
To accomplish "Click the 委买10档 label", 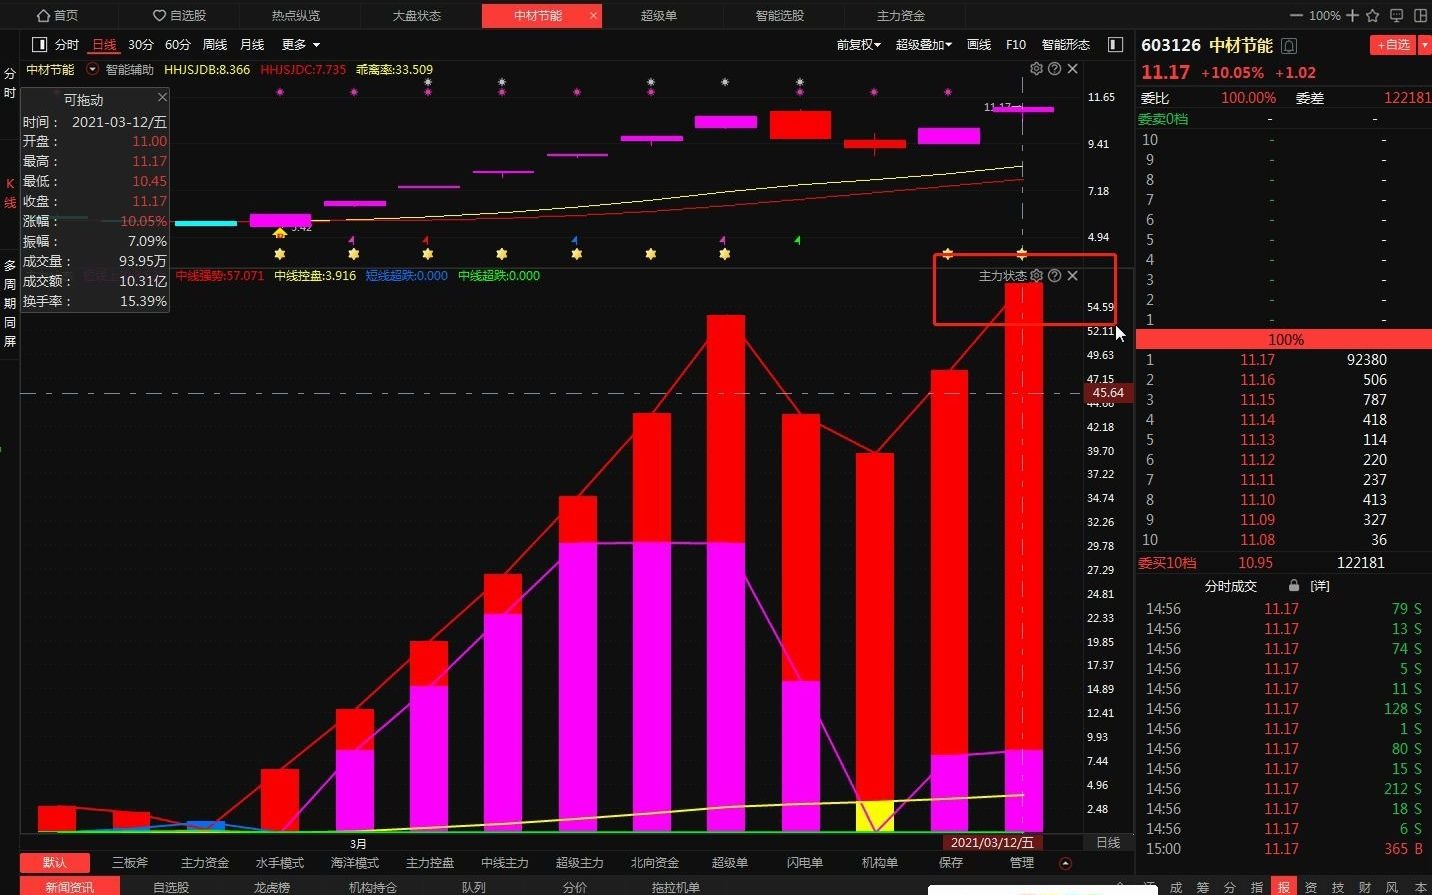I will pyautogui.click(x=1167, y=563).
